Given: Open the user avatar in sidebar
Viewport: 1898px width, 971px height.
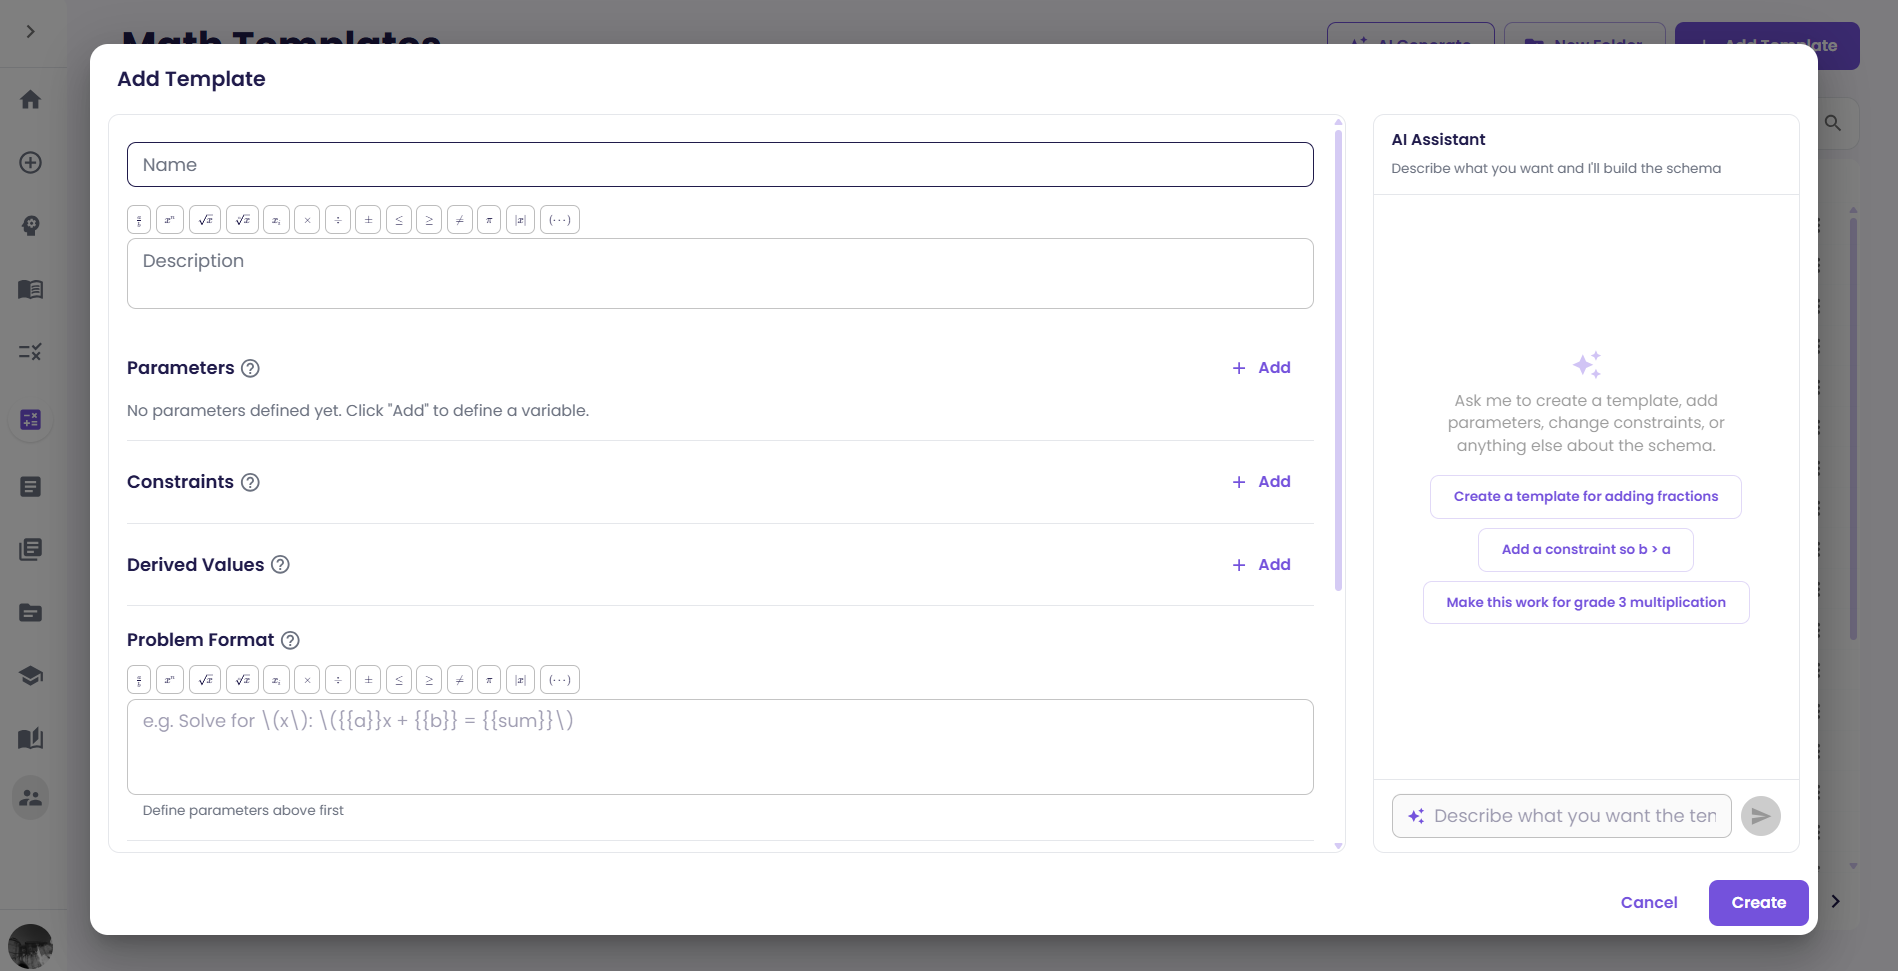Looking at the screenshot, I should coord(30,946).
